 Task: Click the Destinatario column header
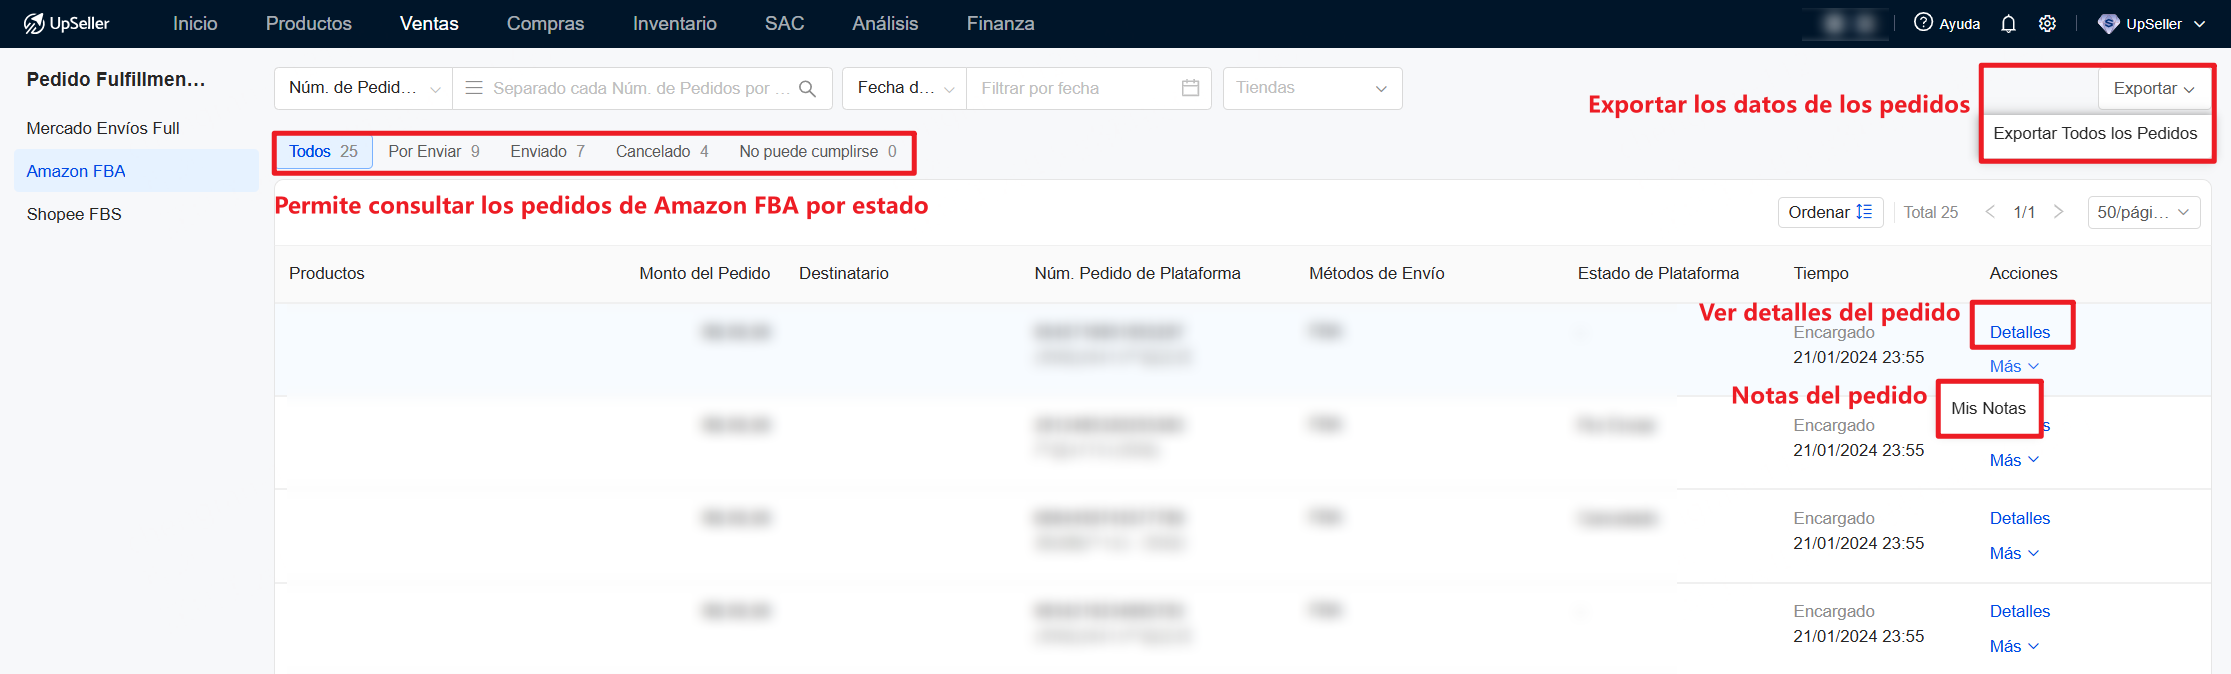[843, 273]
